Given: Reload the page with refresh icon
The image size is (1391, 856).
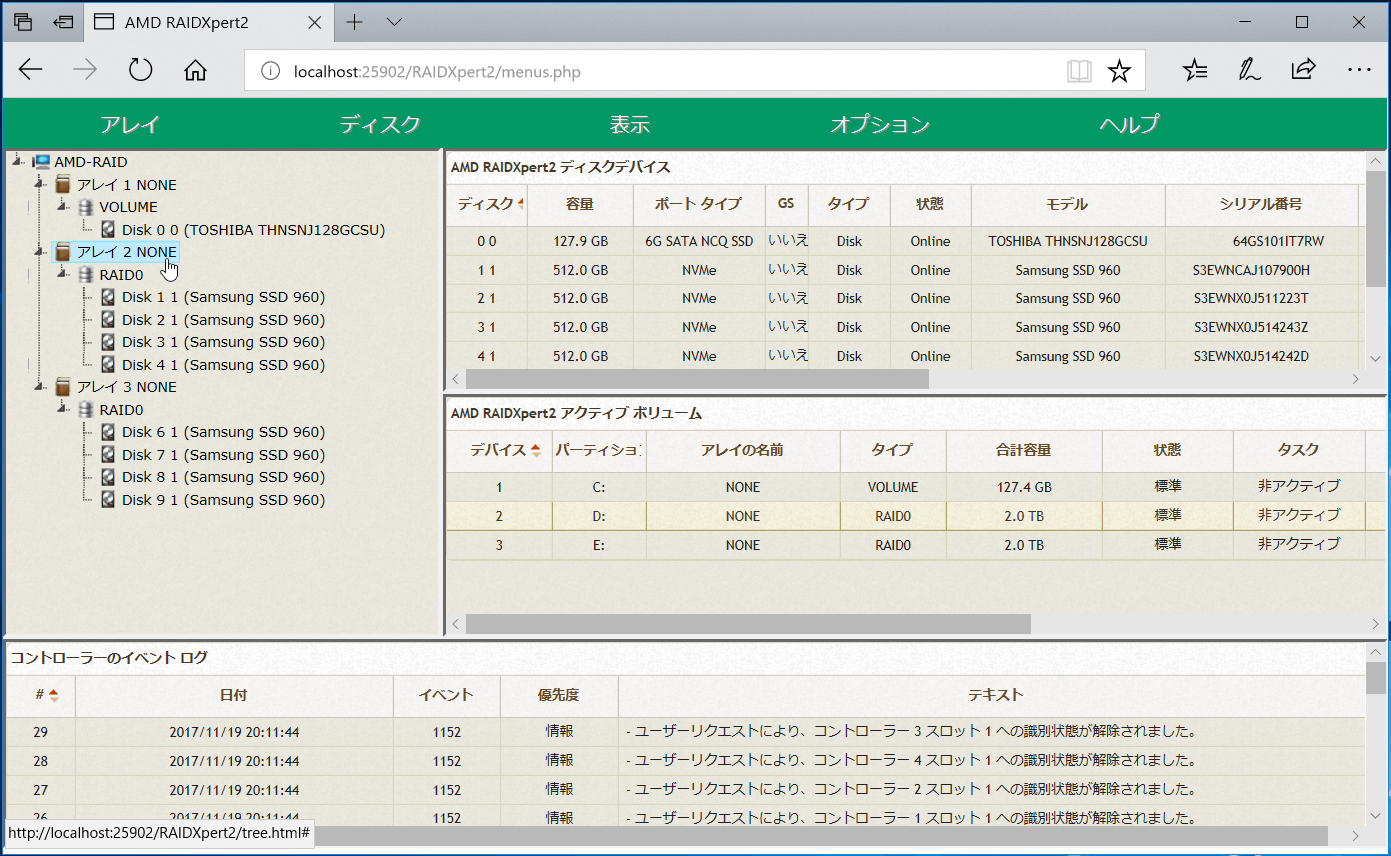Looking at the screenshot, I should (x=141, y=70).
